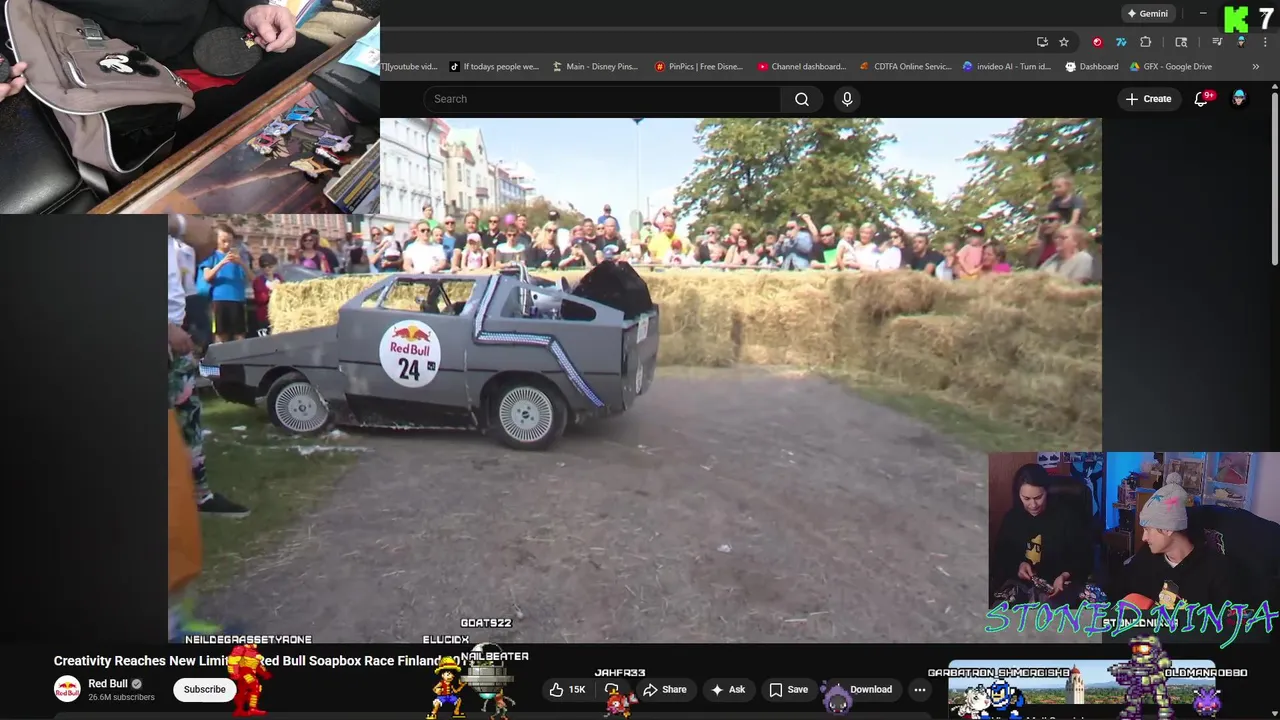Screen dimensions: 1280x720
Task: Open more actions three-dot button under video
Action: (x=920, y=689)
